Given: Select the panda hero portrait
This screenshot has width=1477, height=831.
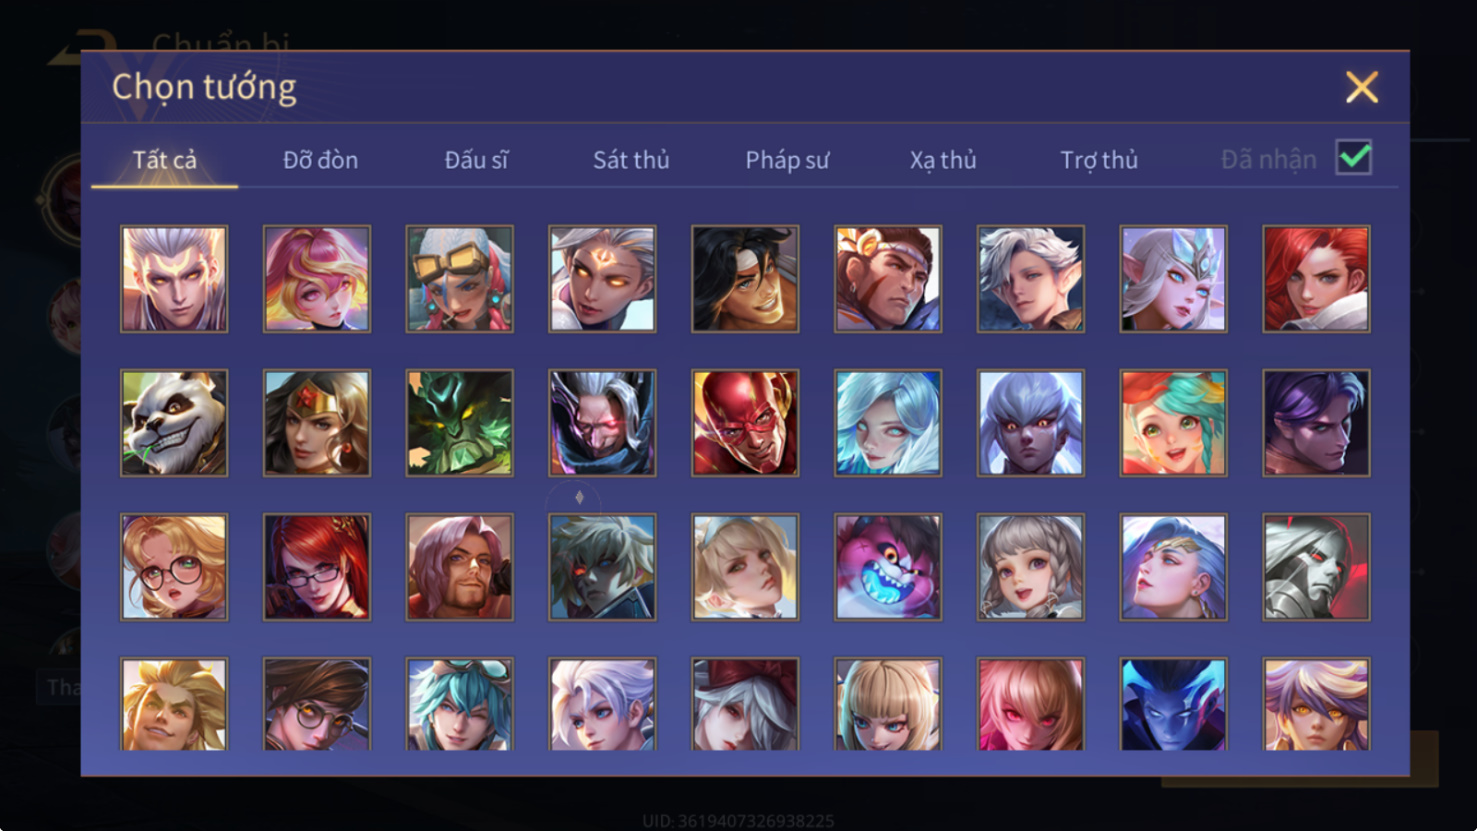Looking at the screenshot, I should pyautogui.click(x=174, y=423).
